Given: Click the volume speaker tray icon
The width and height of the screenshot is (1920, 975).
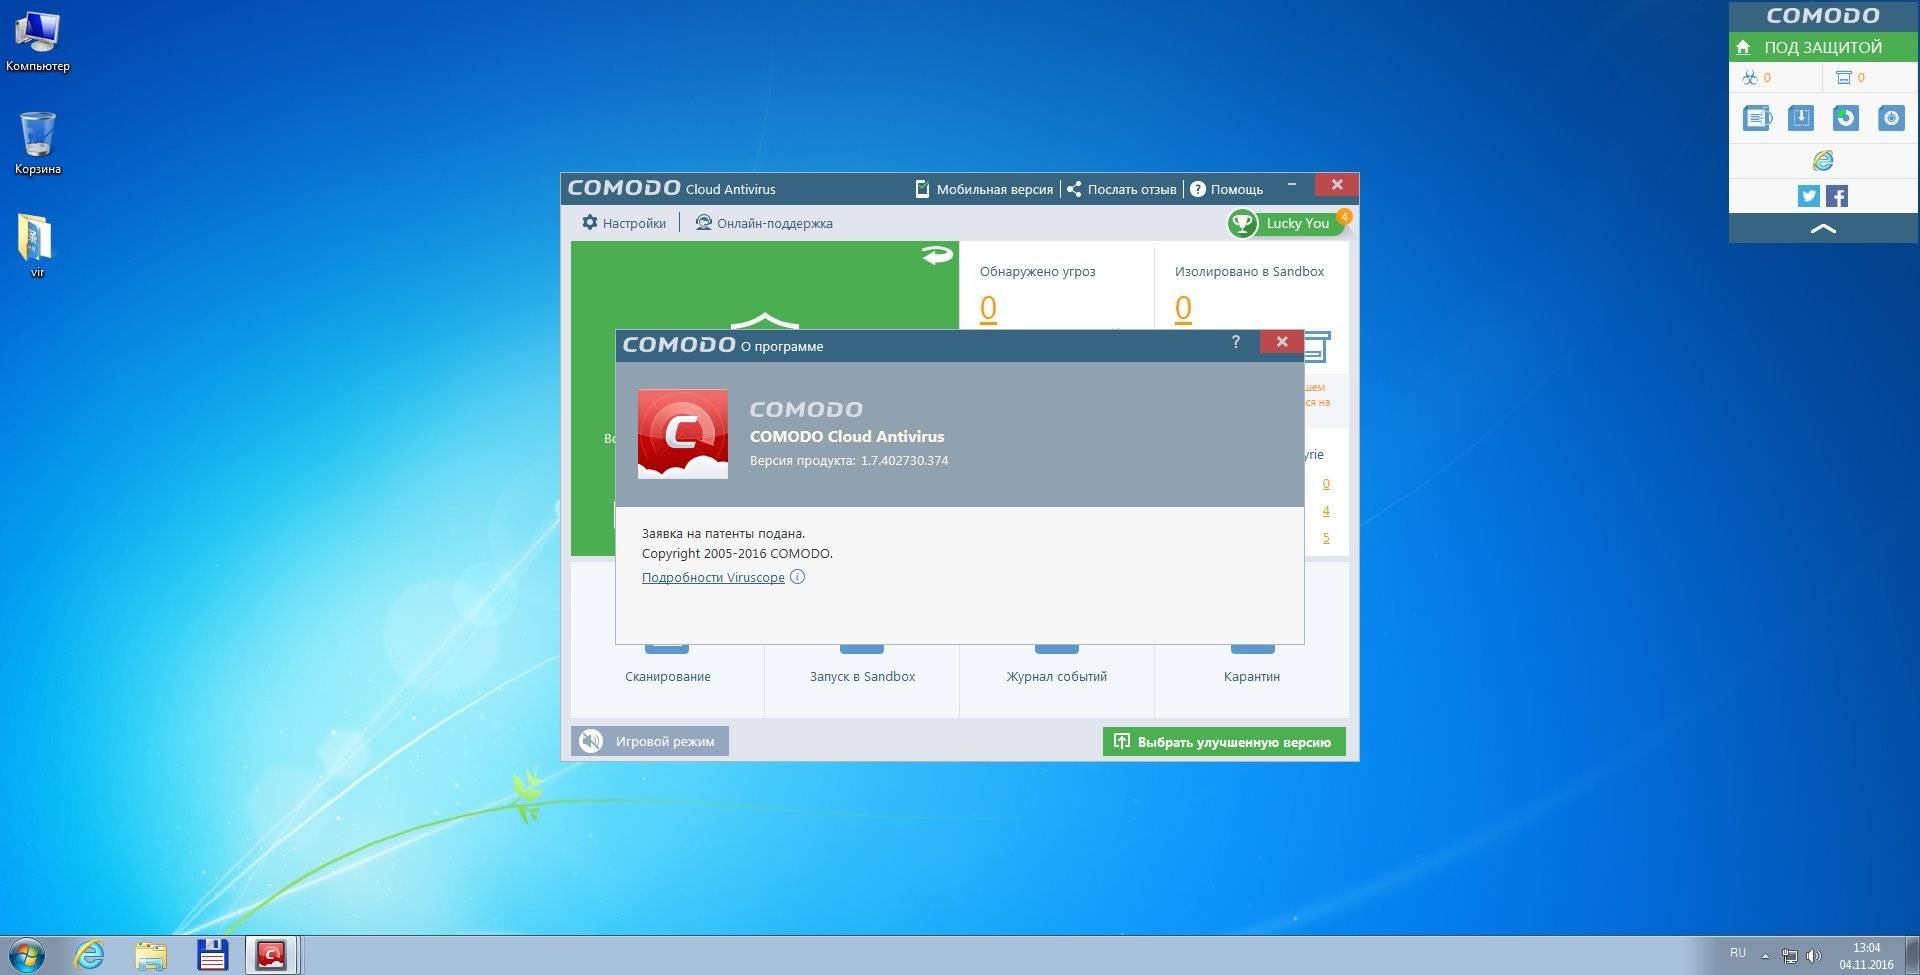Looking at the screenshot, I should [x=1814, y=956].
